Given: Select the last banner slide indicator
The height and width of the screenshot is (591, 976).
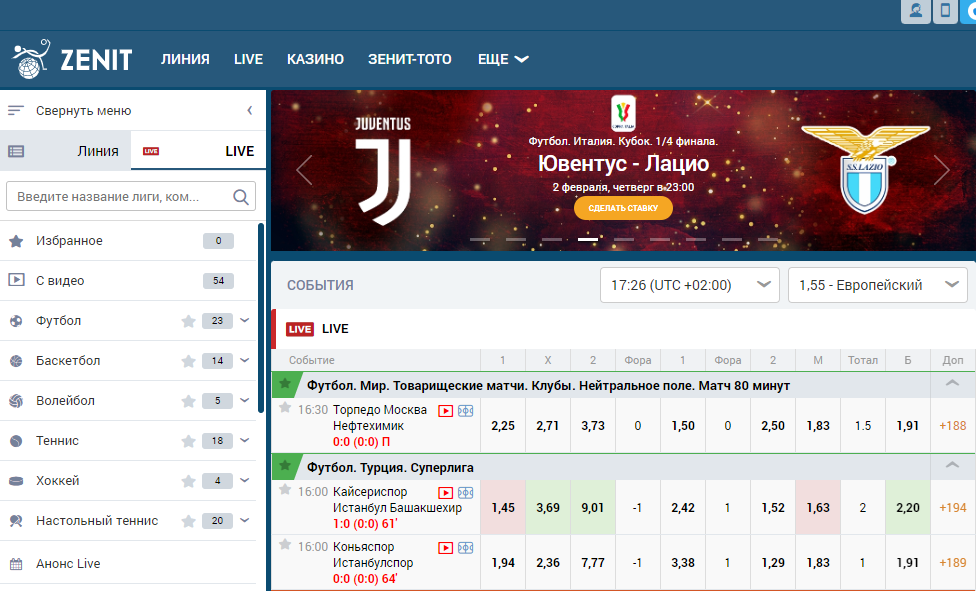Looking at the screenshot, I should 768,239.
